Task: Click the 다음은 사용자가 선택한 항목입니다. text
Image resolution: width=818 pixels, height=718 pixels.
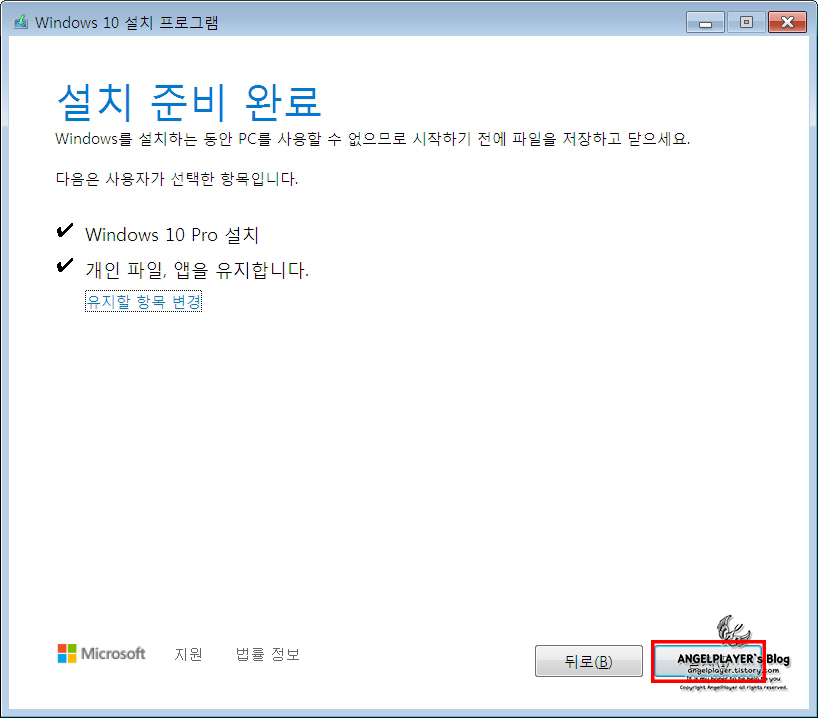Action: [177, 179]
